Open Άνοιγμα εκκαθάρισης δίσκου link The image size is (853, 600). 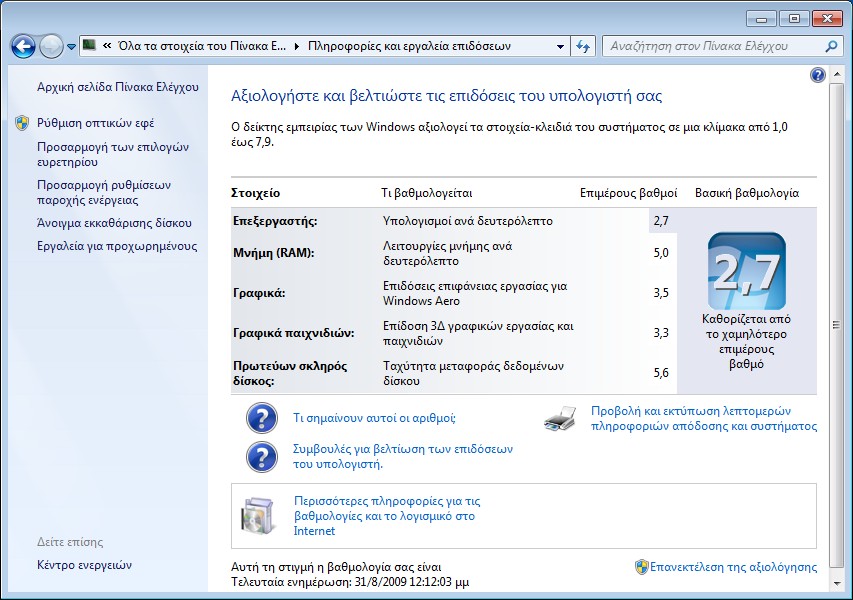(114, 223)
